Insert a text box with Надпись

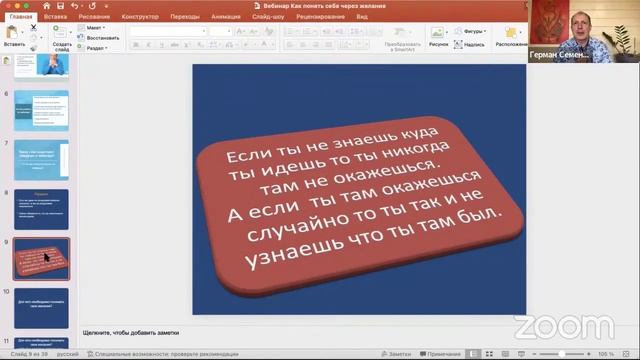point(469,44)
